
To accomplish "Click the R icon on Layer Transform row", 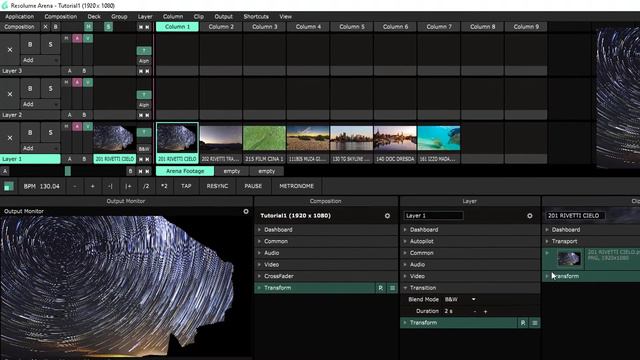I will click(x=523, y=323).
